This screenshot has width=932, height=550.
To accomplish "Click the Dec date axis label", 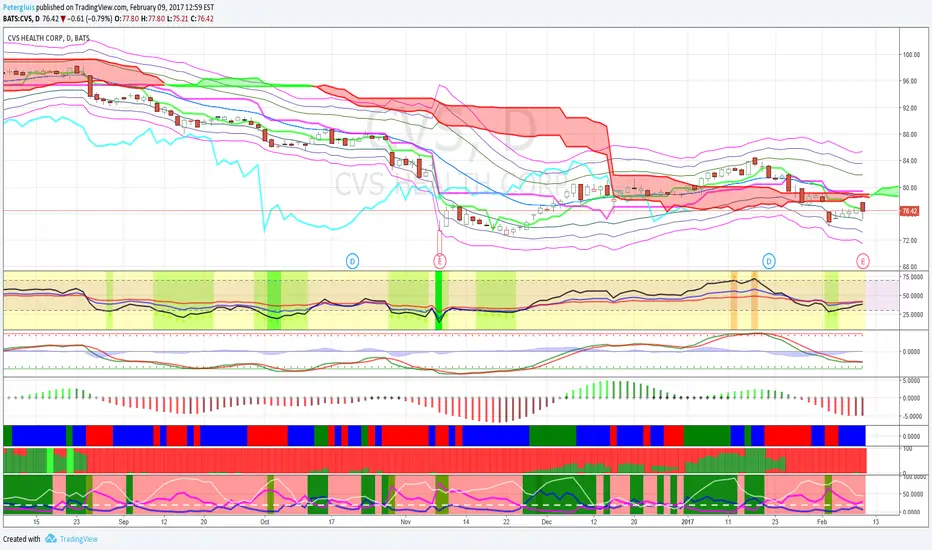I will [x=547, y=522].
